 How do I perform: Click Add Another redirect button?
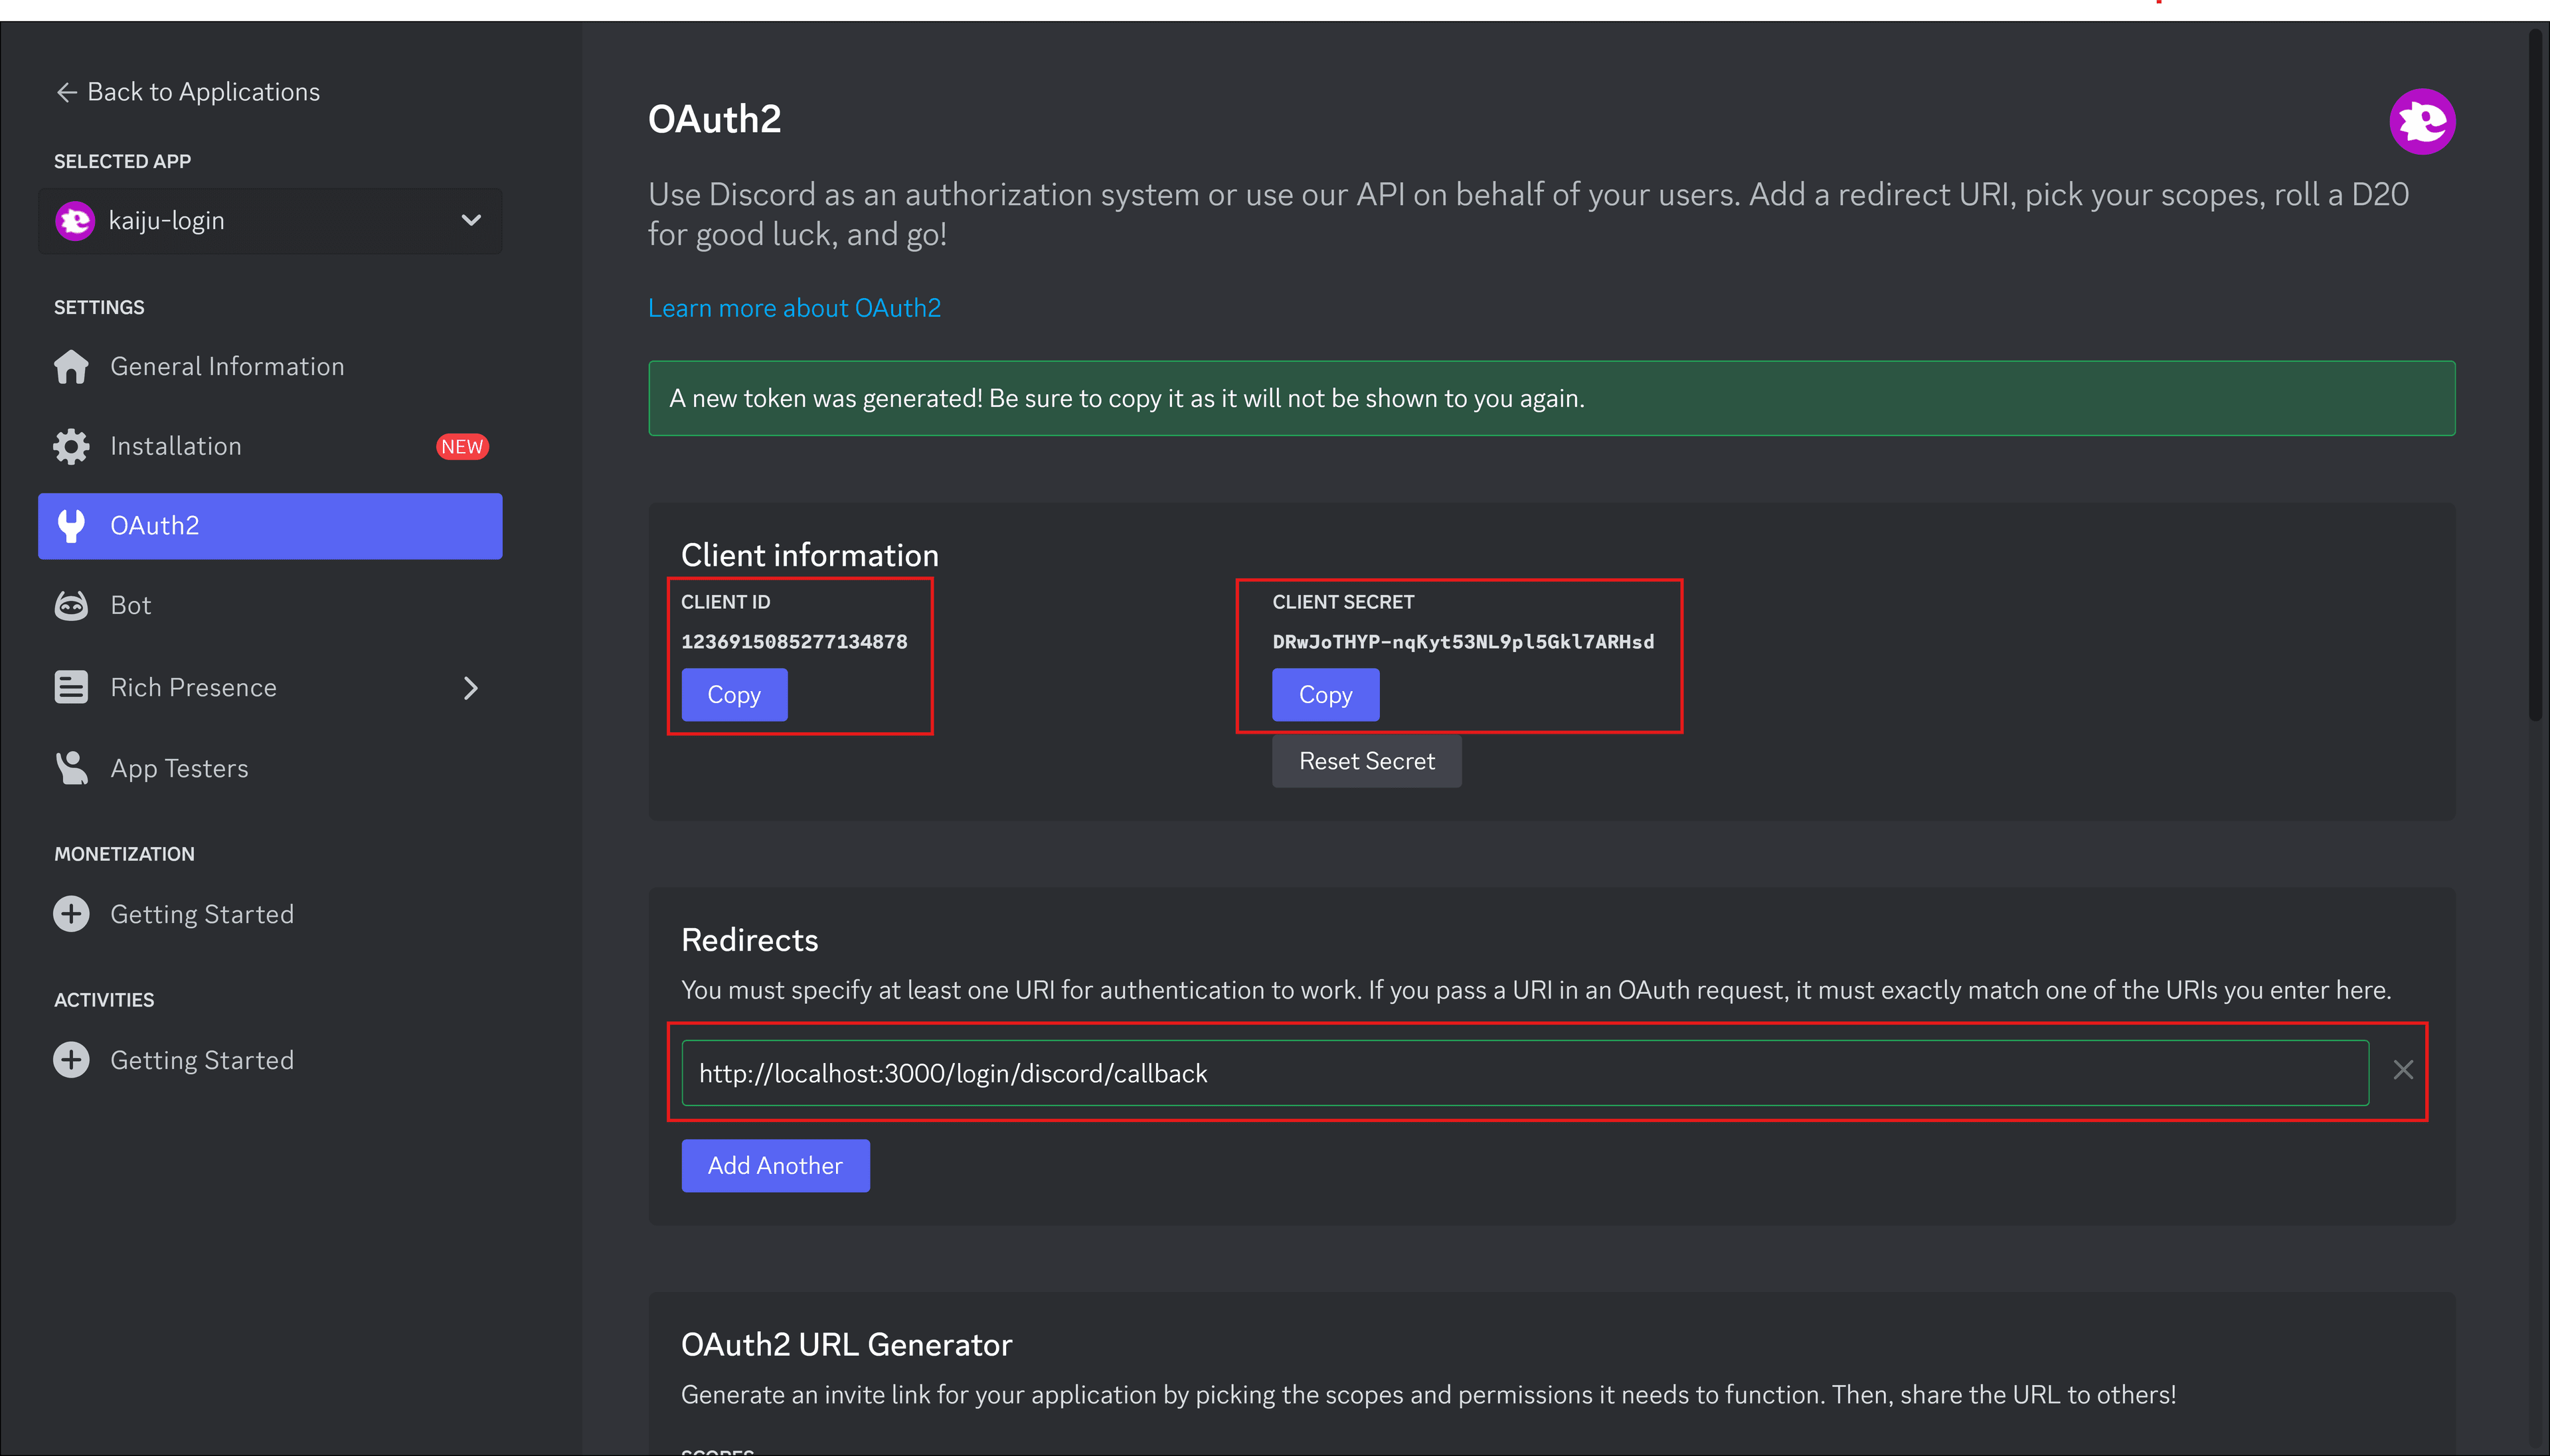pos(775,1166)
